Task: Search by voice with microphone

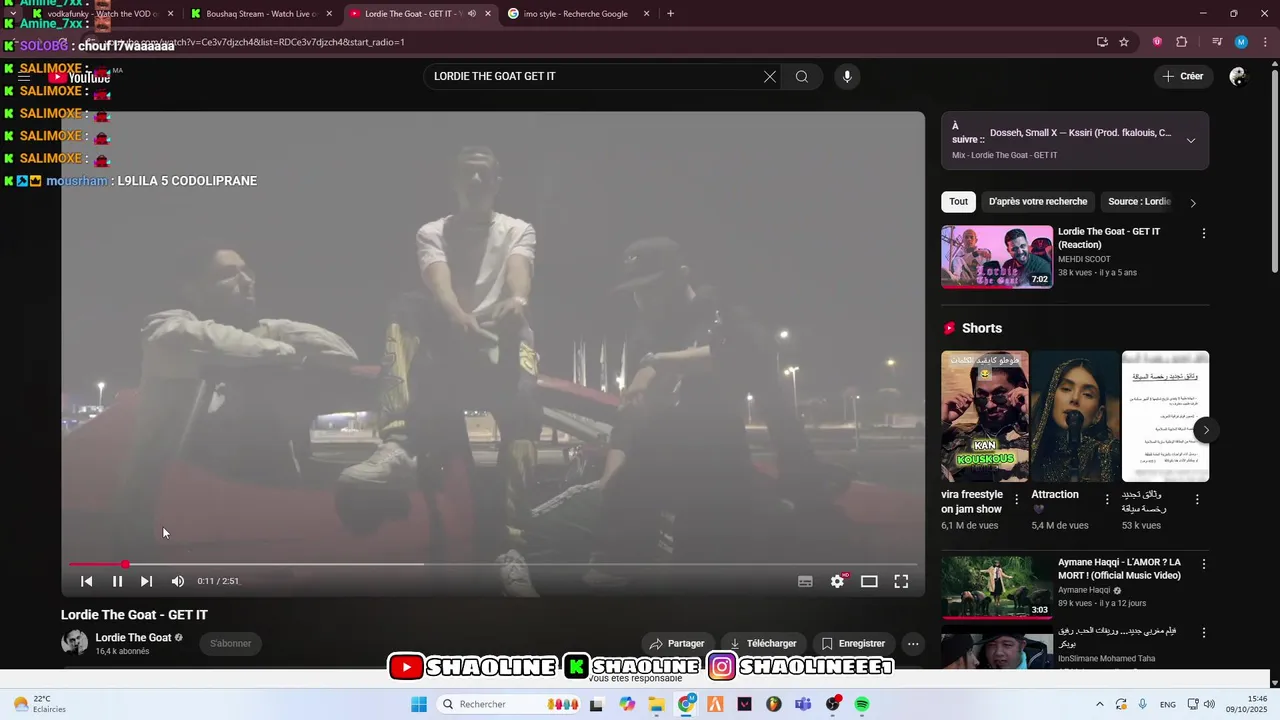Action: (847, 76)
